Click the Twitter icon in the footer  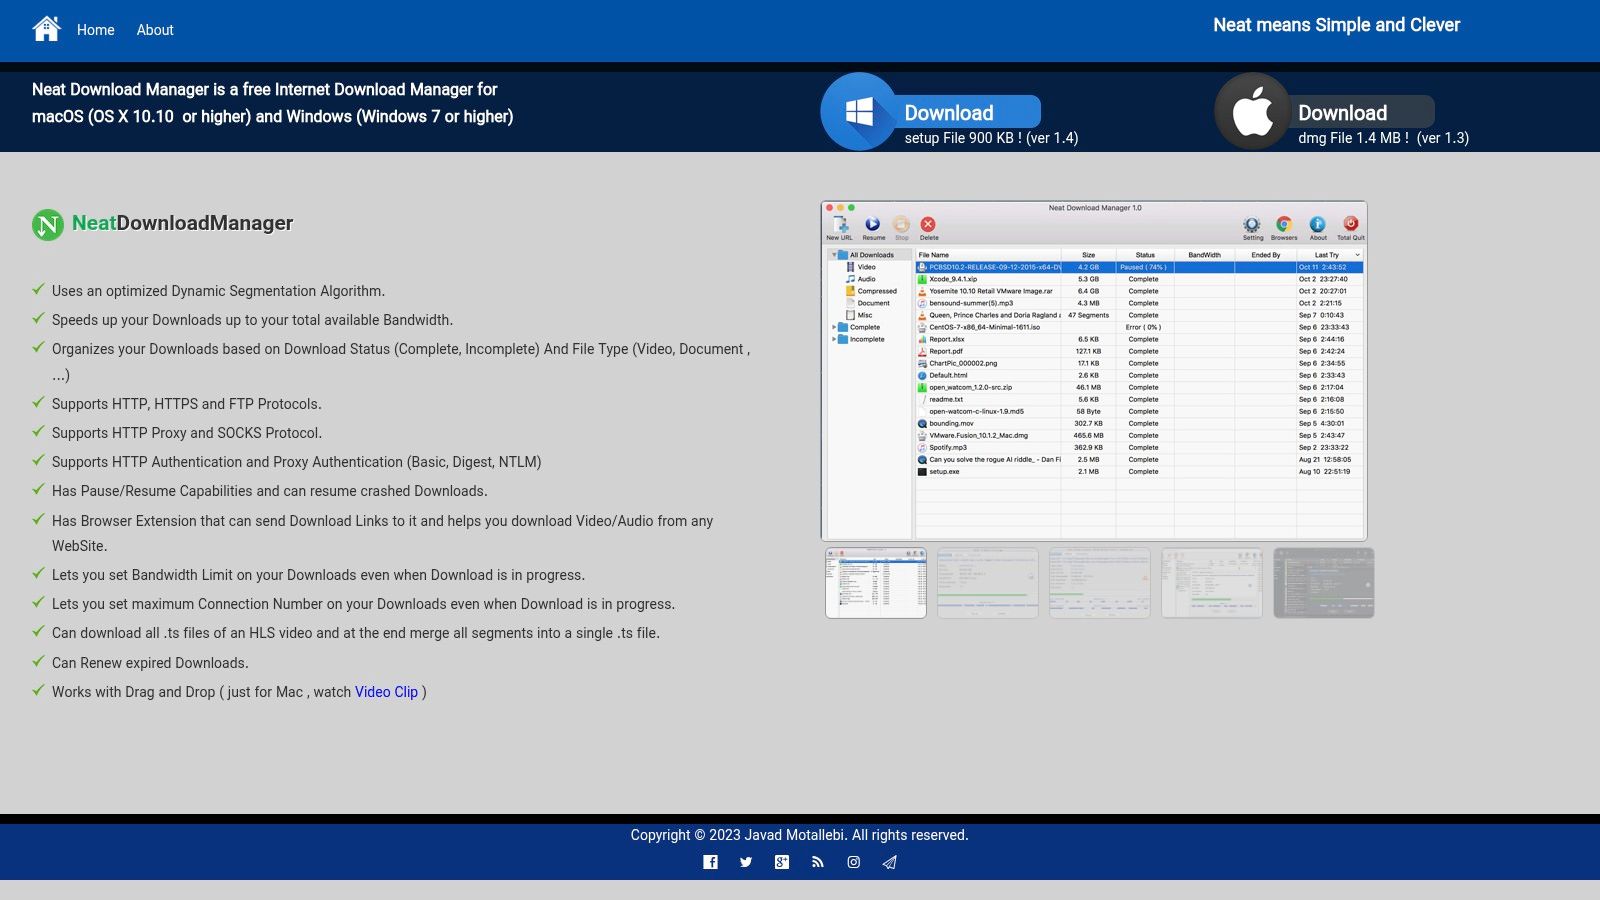pos(746,862)
